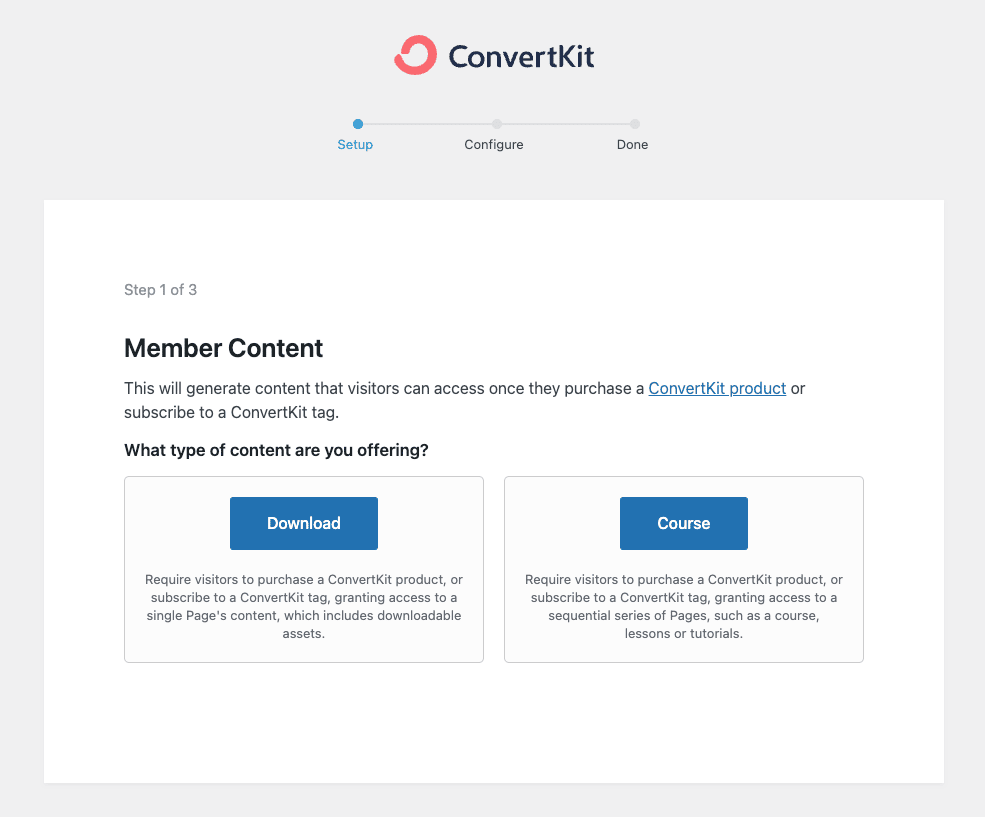The width and height of the screenshot is (985, 817).
Task: Go to the Setup step label
Action: (x=355, y=144)
